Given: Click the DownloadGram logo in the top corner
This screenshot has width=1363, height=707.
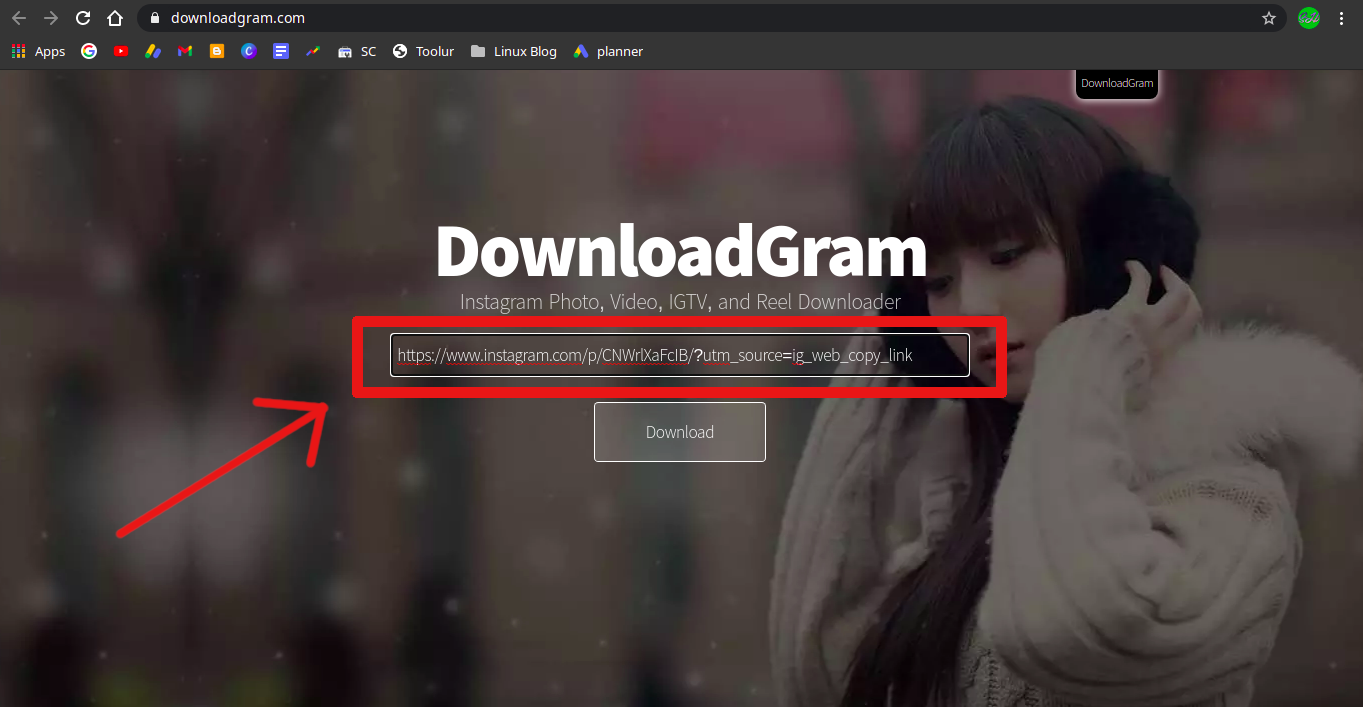Looking at the screenshot, I should 1117,83.
